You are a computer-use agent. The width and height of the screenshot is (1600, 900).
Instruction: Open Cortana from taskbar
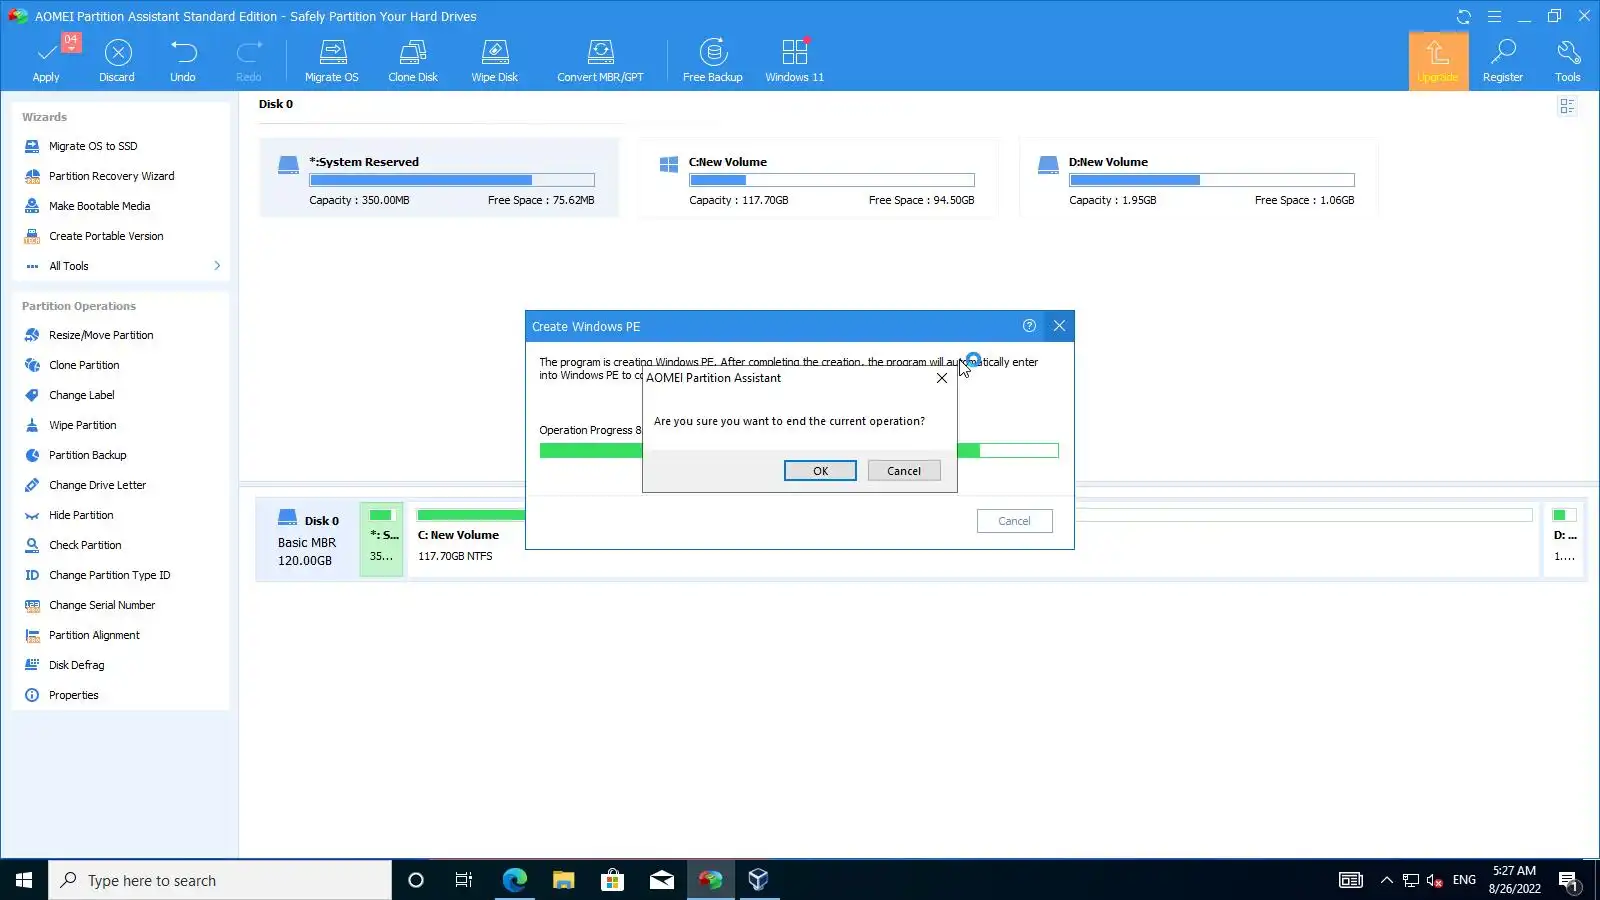416,880
